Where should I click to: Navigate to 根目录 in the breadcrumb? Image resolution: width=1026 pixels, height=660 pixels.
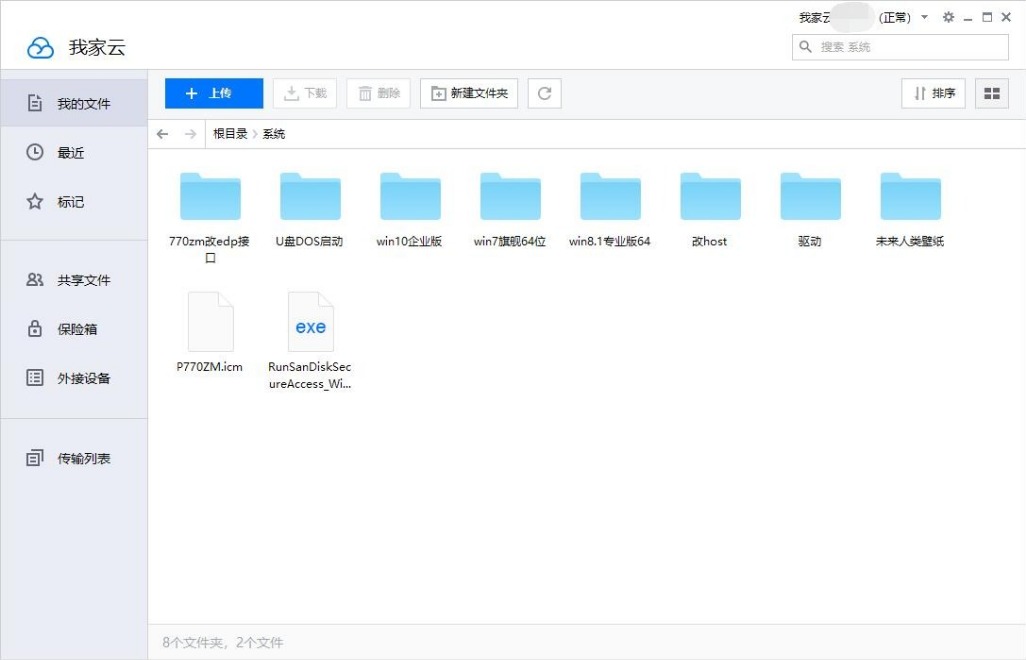[x=229, y=132]
